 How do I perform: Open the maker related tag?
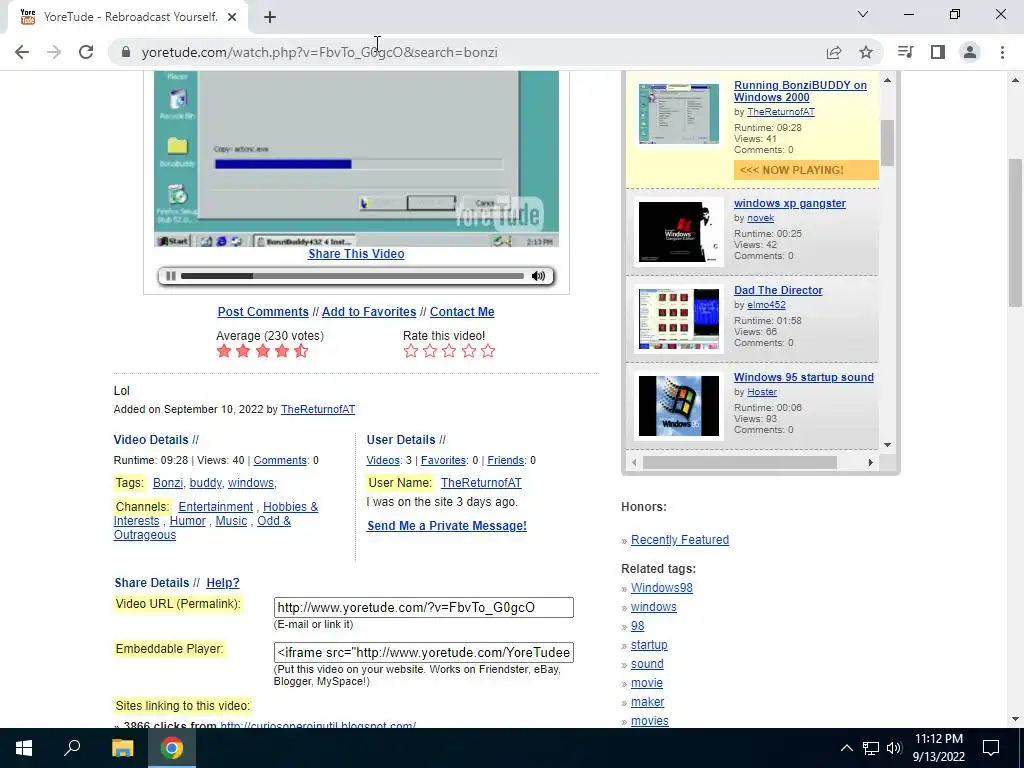tap(647, 702)
